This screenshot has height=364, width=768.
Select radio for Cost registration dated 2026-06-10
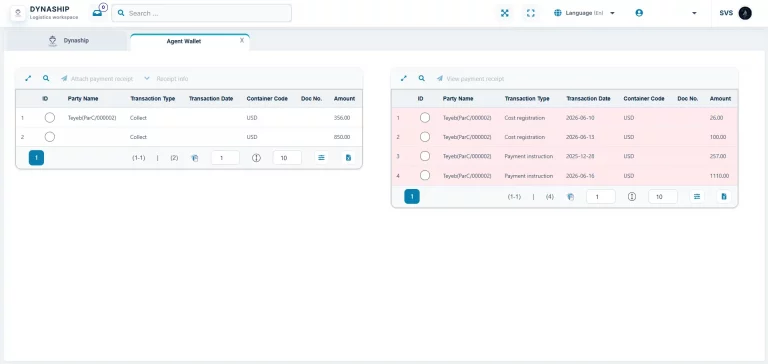tap(425, 118)
